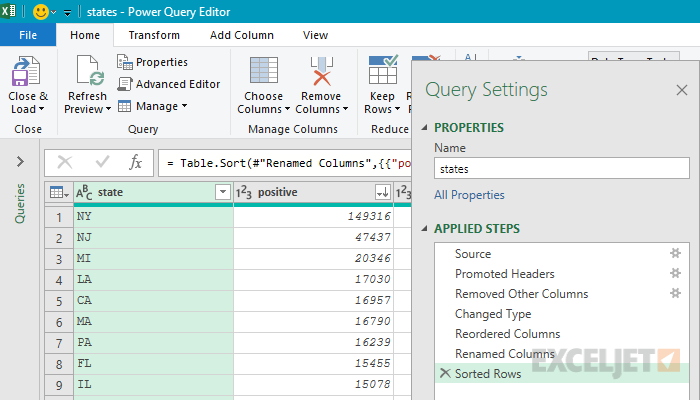Collapse the APPLIED STEPS section
700x400 pixels.
(425, 229)
